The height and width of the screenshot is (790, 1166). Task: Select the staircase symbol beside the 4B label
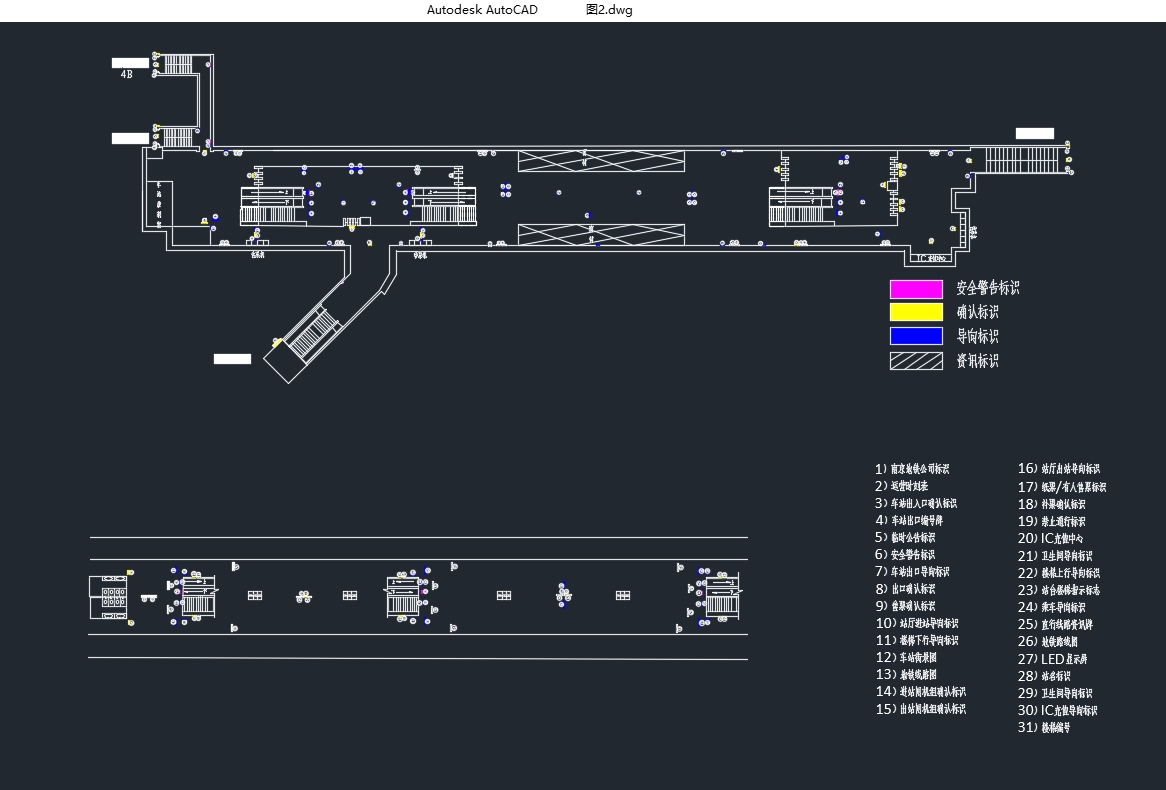pos(177,64)
